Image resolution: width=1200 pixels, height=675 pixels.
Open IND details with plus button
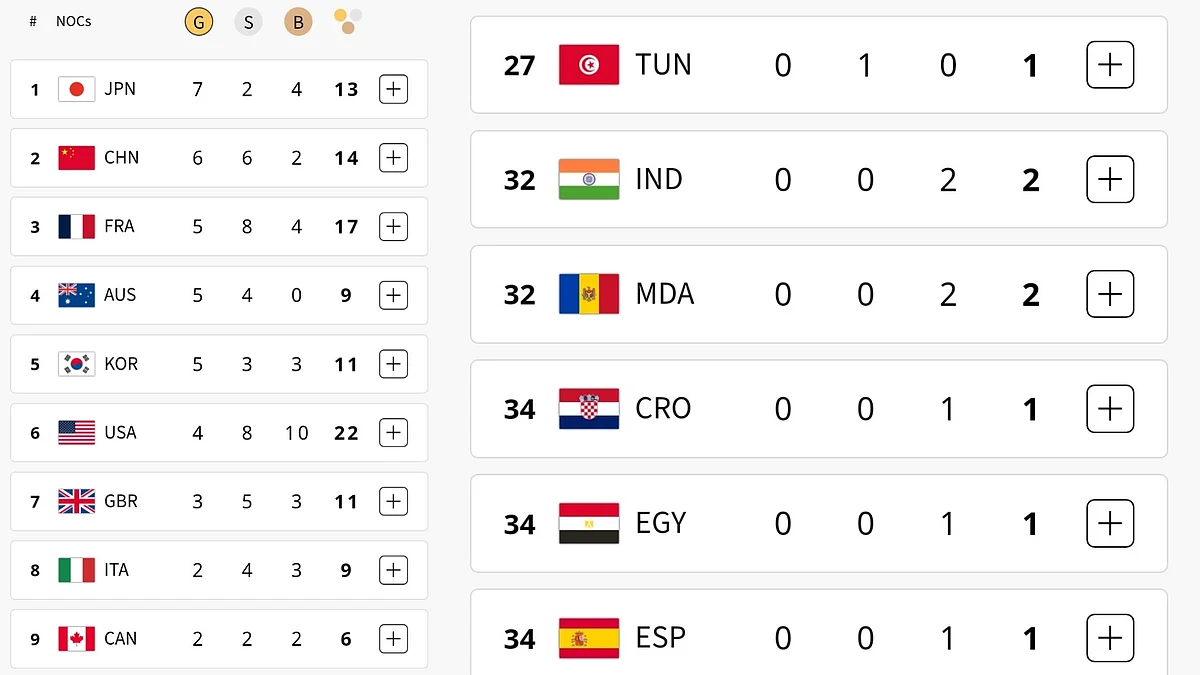pyautogui.click(x=1110, y=180)
